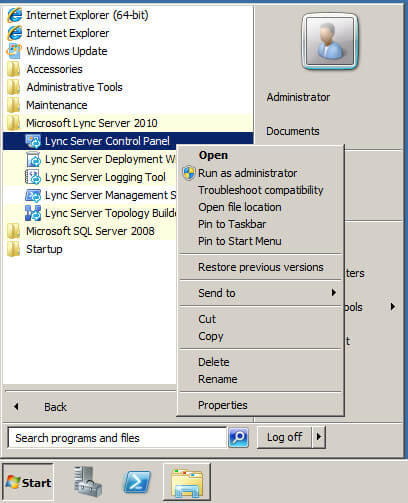Choose Delete in the context menu
The height and width of the screenshot is (503, 408).
click(x=214, y=362)
